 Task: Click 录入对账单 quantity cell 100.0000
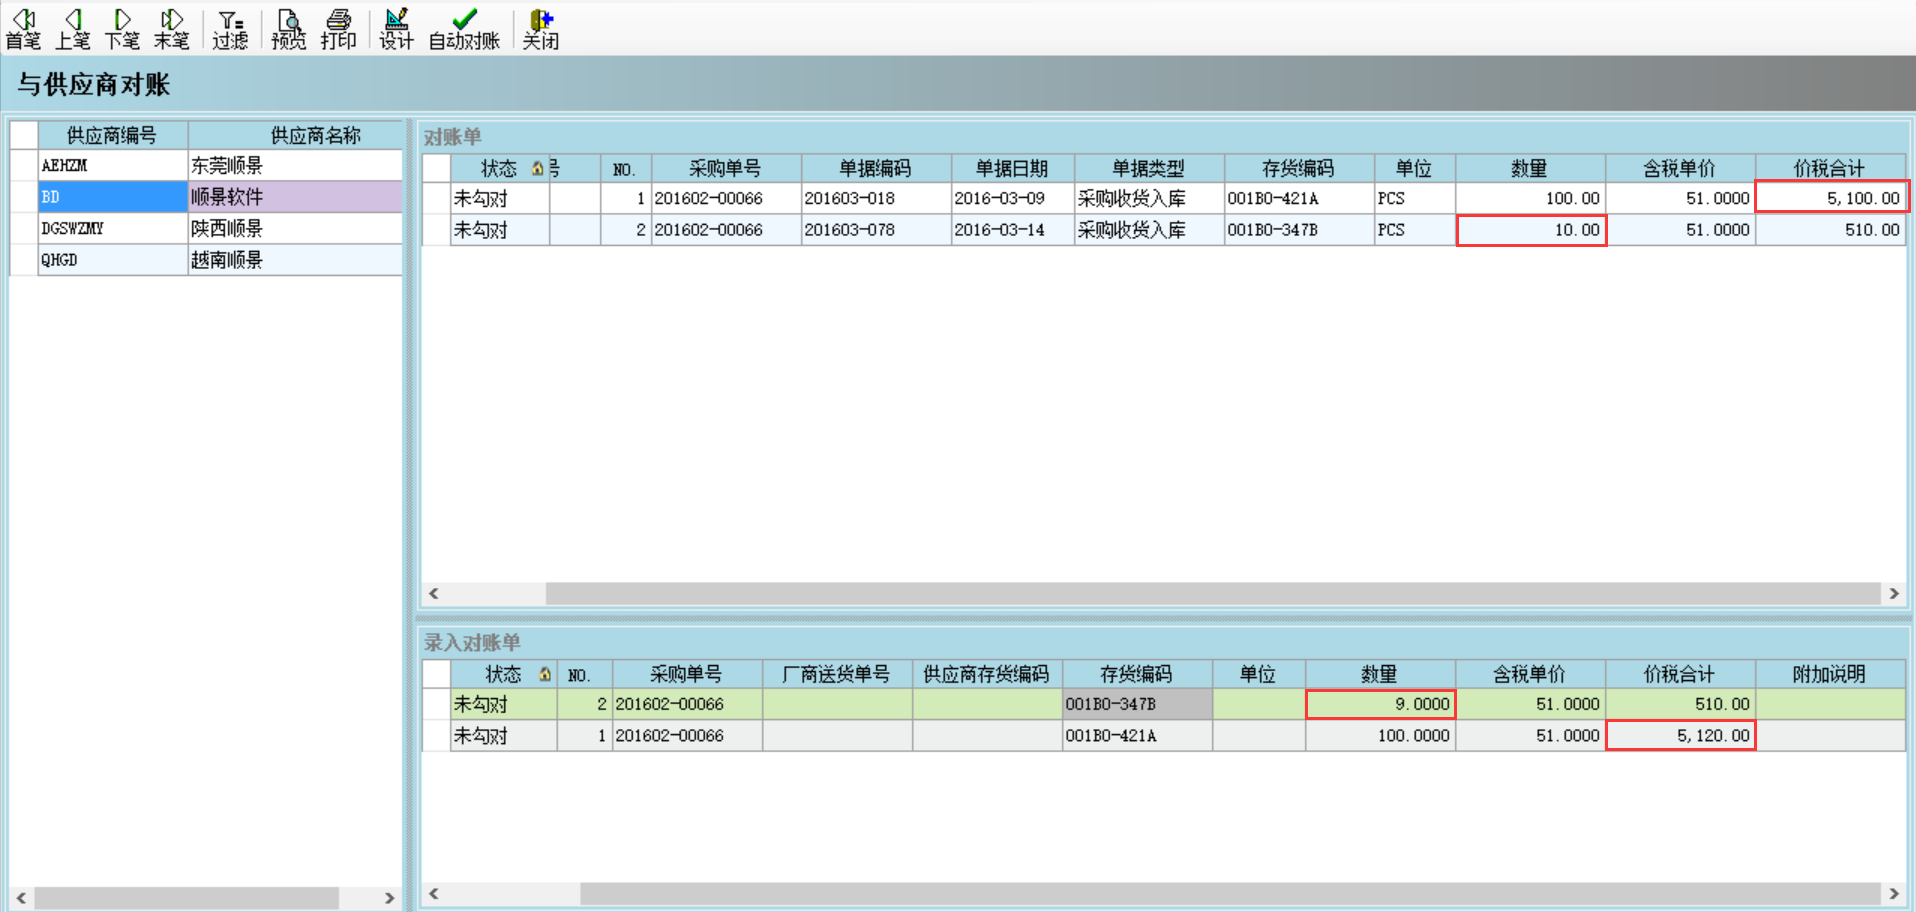point(1380,736)
